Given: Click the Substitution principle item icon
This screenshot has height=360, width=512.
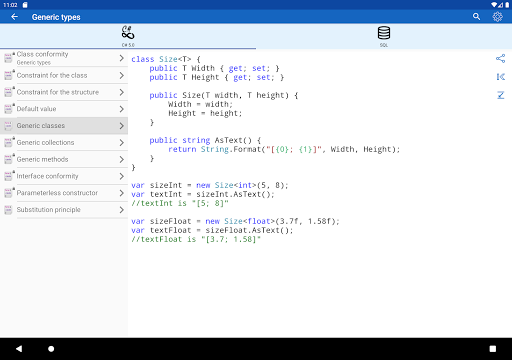Looking at the screenshot, I should pos(9,210).
